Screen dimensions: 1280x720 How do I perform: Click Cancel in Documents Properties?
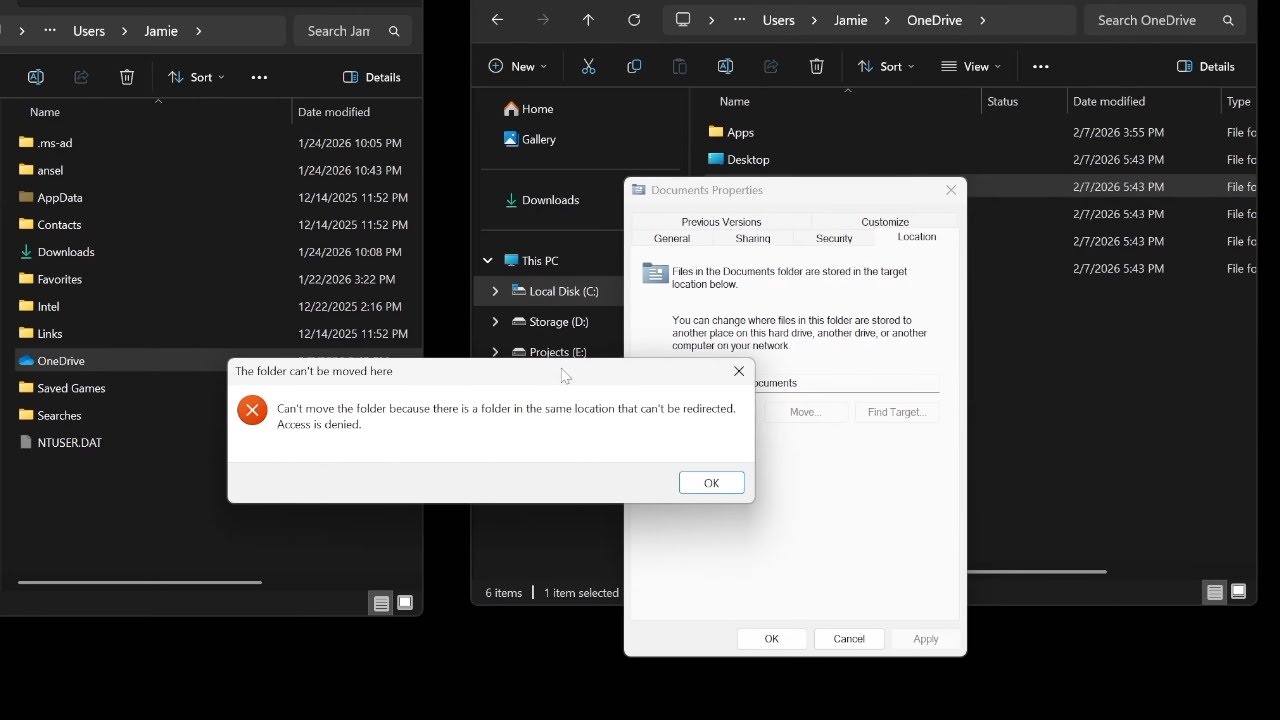click(x=849, y=639)
